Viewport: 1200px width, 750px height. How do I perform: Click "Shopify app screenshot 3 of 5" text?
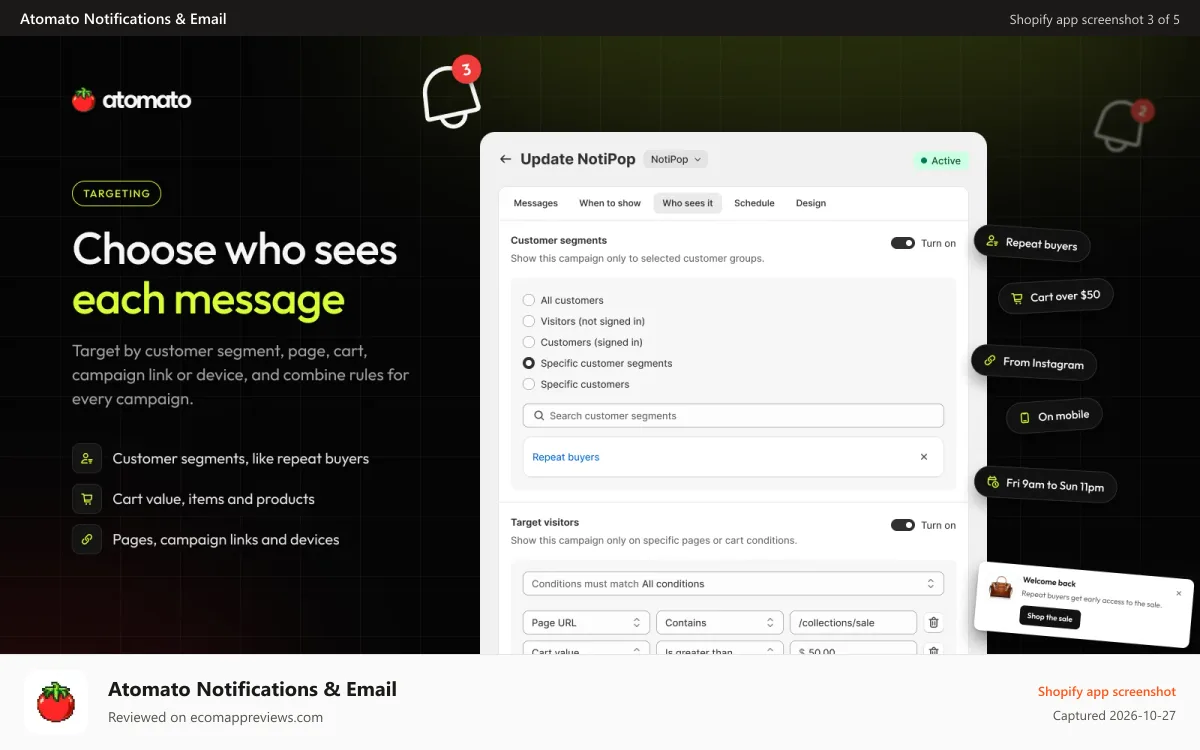pos(1095,19)
